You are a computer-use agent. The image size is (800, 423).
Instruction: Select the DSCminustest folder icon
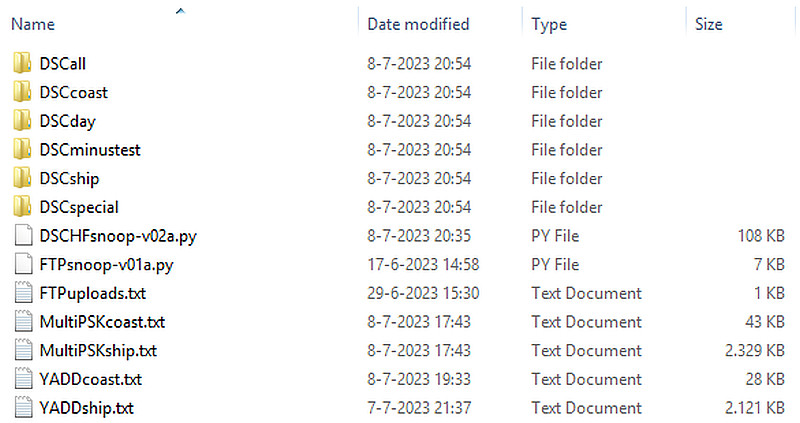click(x=24, y=150)
